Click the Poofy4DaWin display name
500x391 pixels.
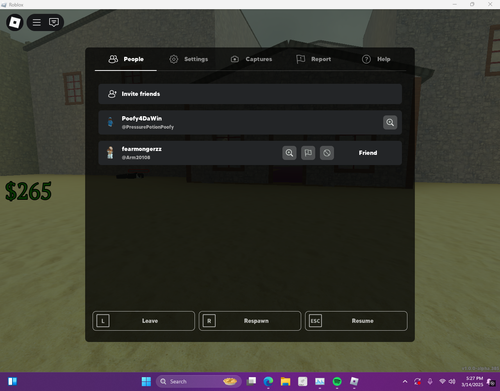(x=142, y=119)
